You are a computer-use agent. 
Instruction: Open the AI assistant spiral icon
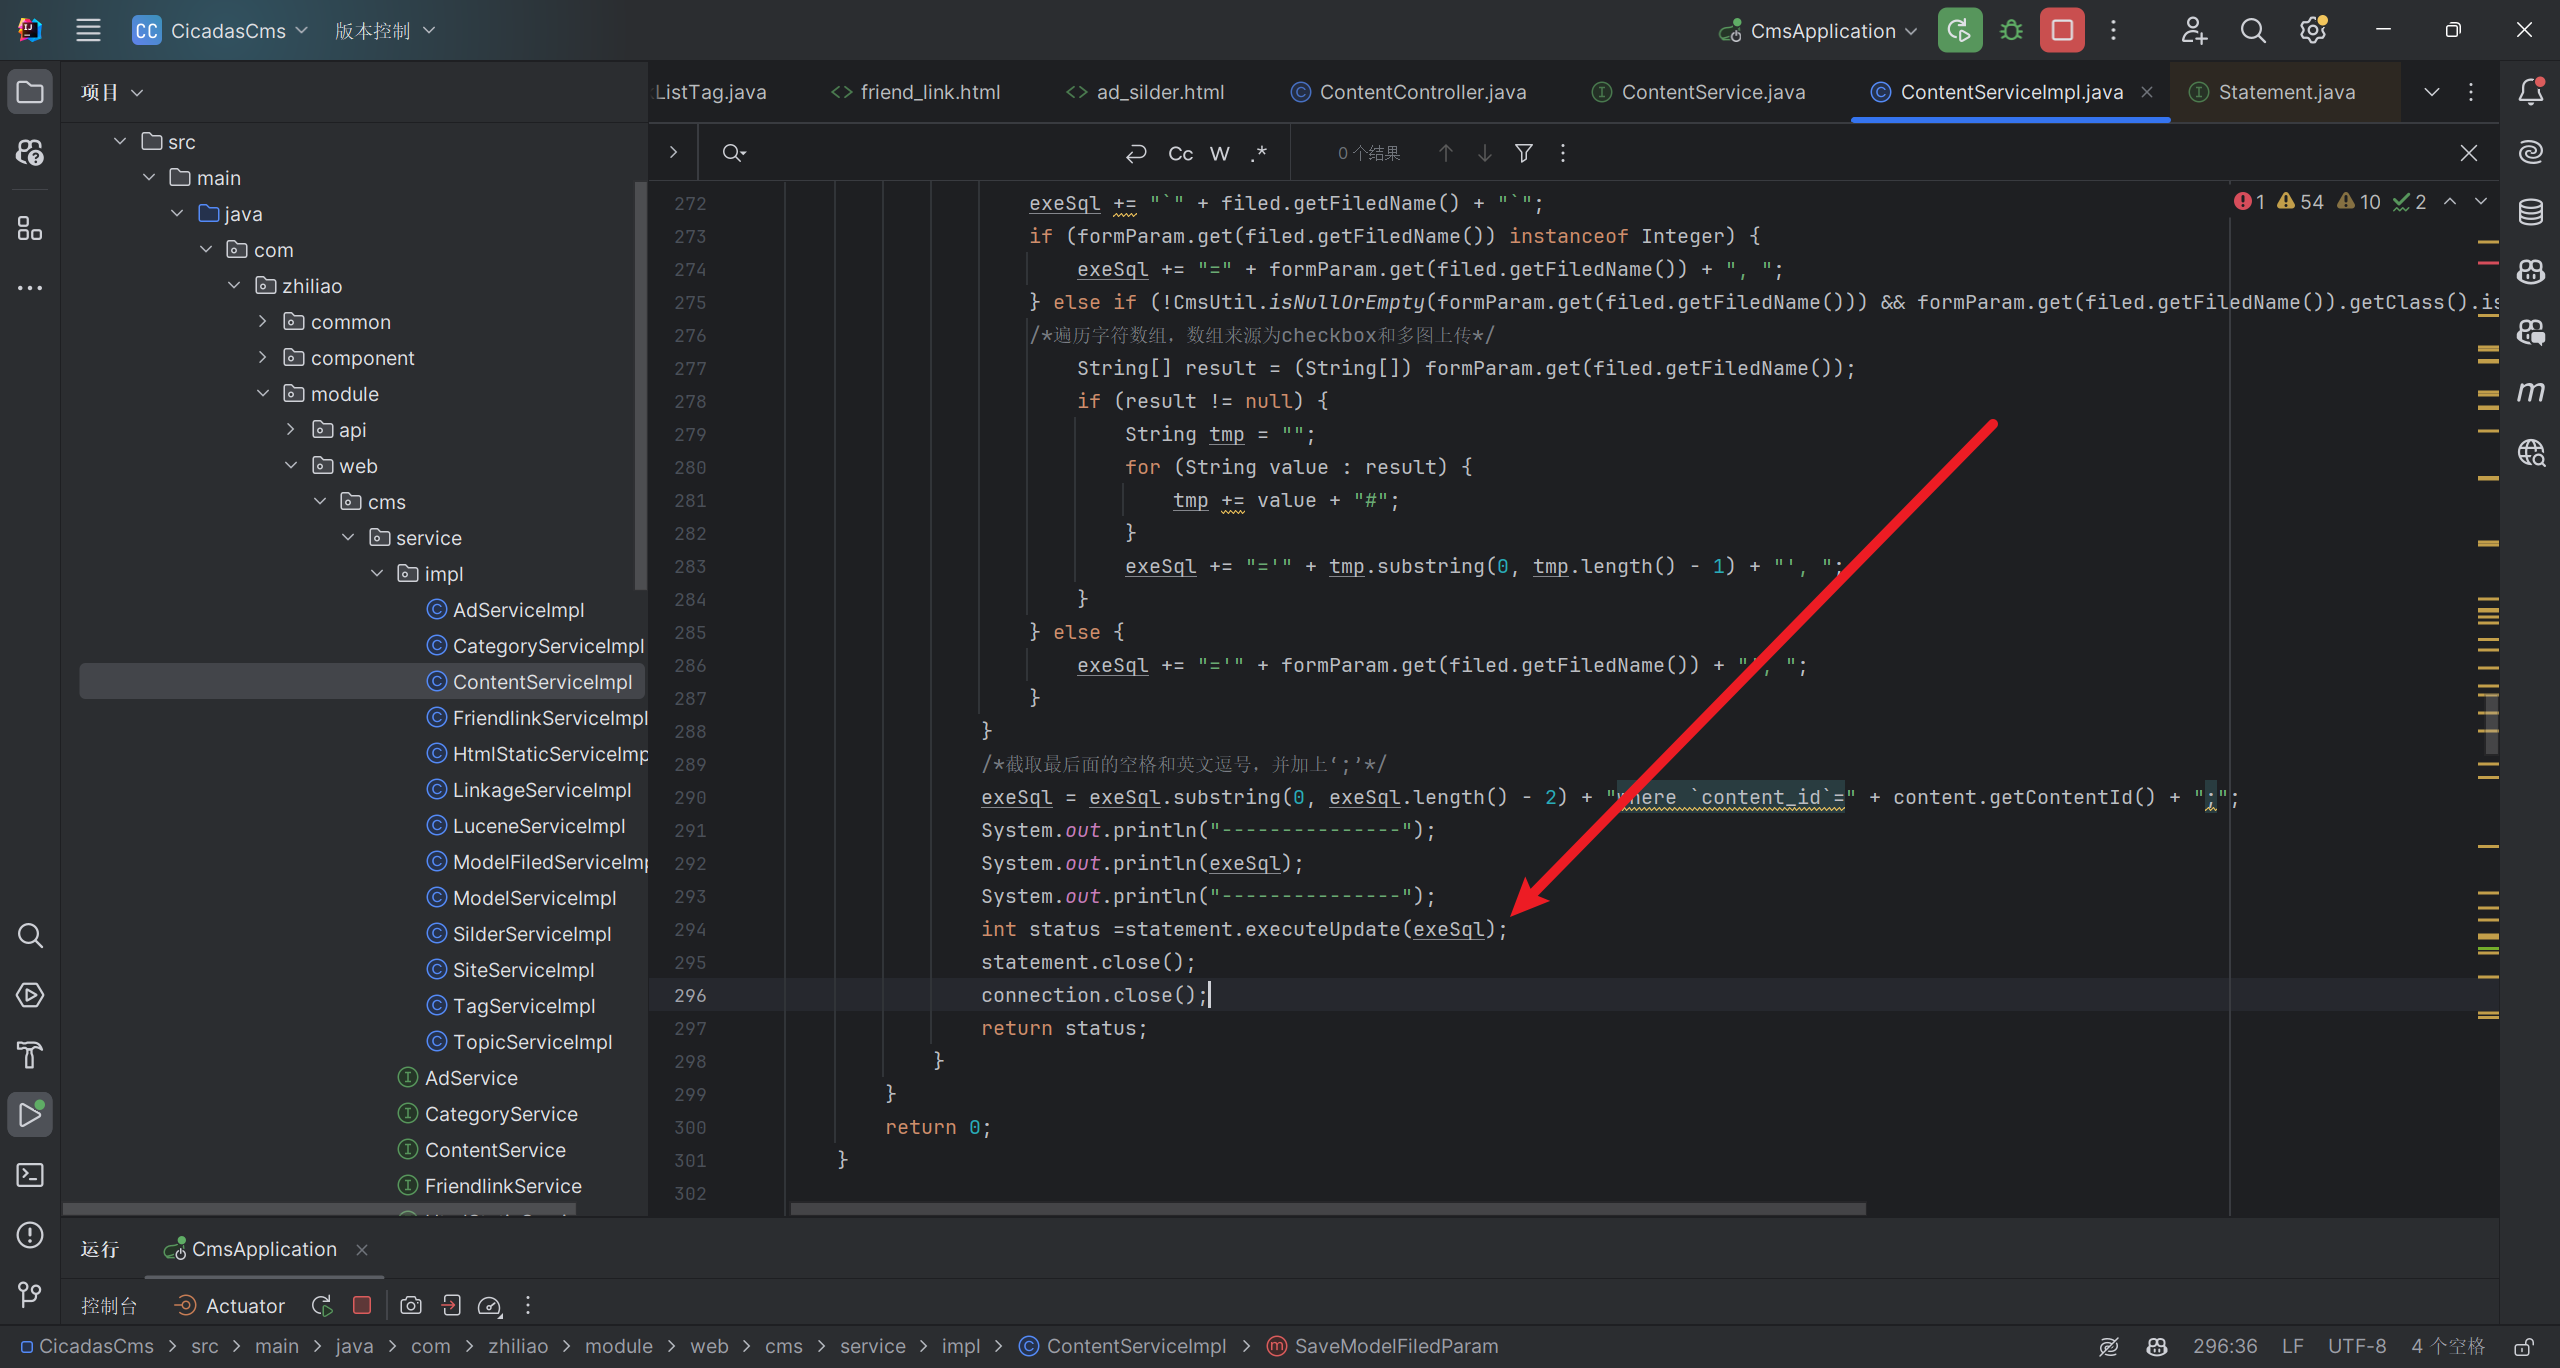pyautogui.click(x=2531, y=152)
